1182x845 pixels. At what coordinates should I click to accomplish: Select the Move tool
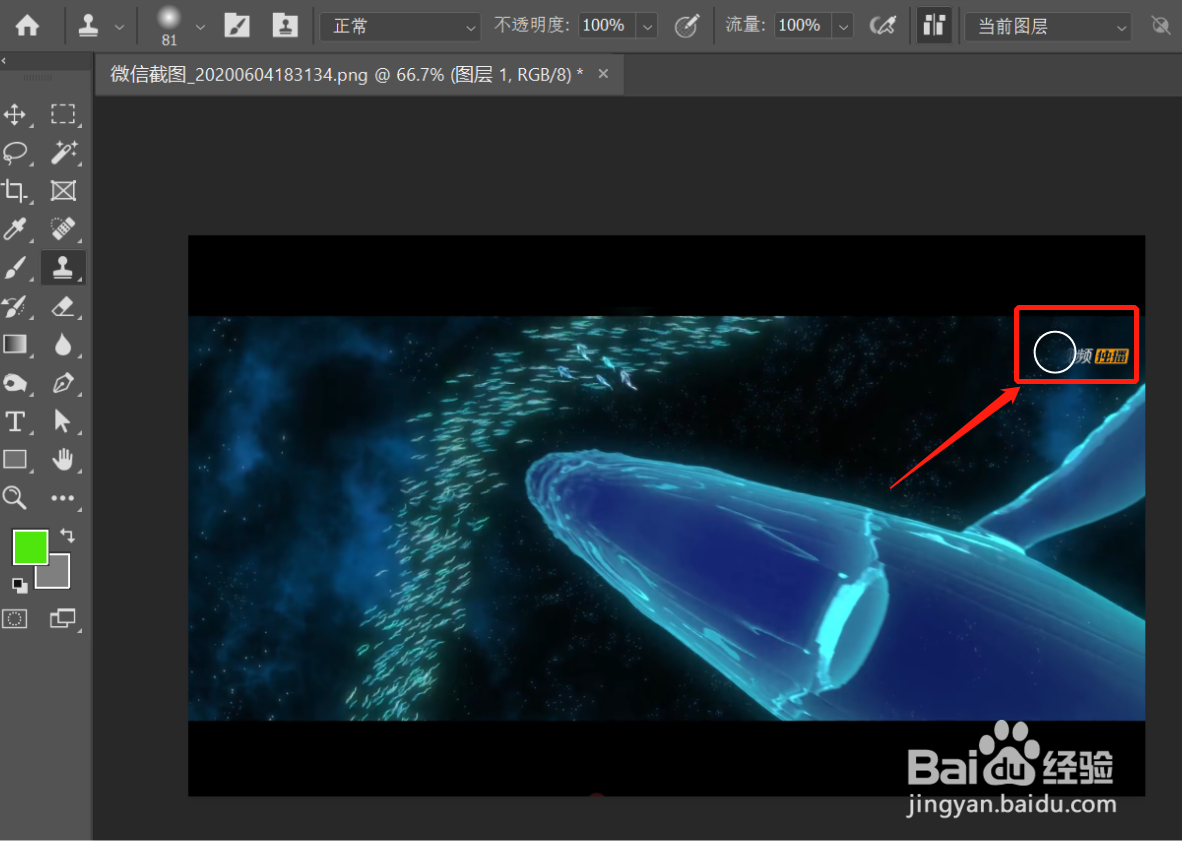pyautogui.click(x=15, y=115)
